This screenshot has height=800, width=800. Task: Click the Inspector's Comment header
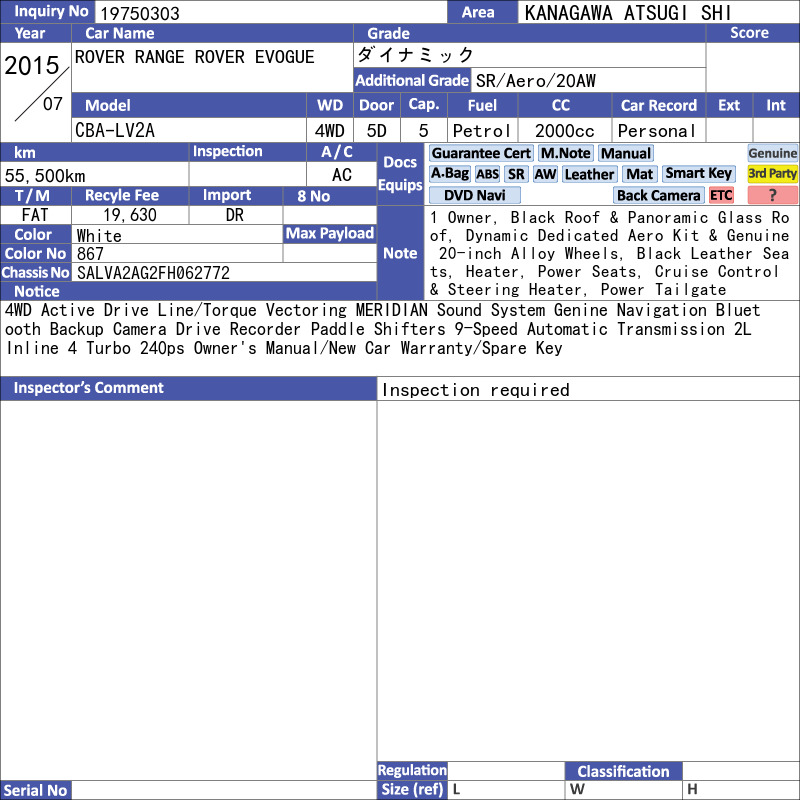pos(88,388)
